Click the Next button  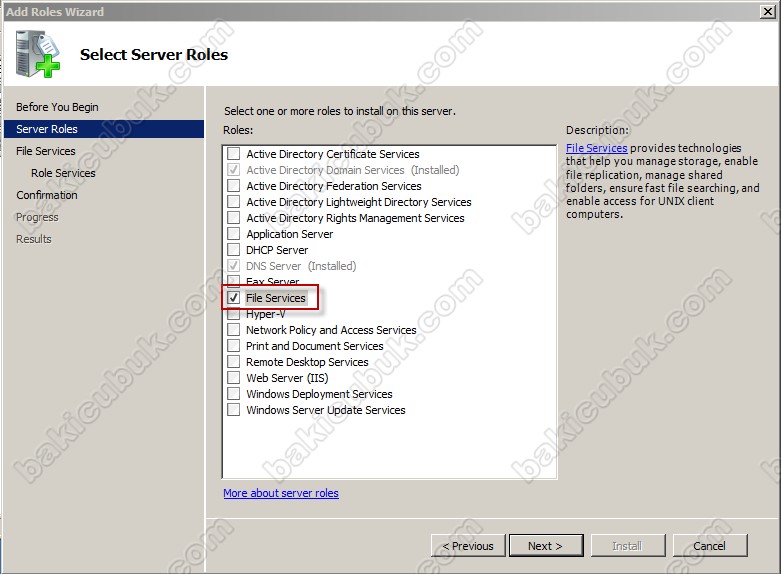[x=546, y=546]
